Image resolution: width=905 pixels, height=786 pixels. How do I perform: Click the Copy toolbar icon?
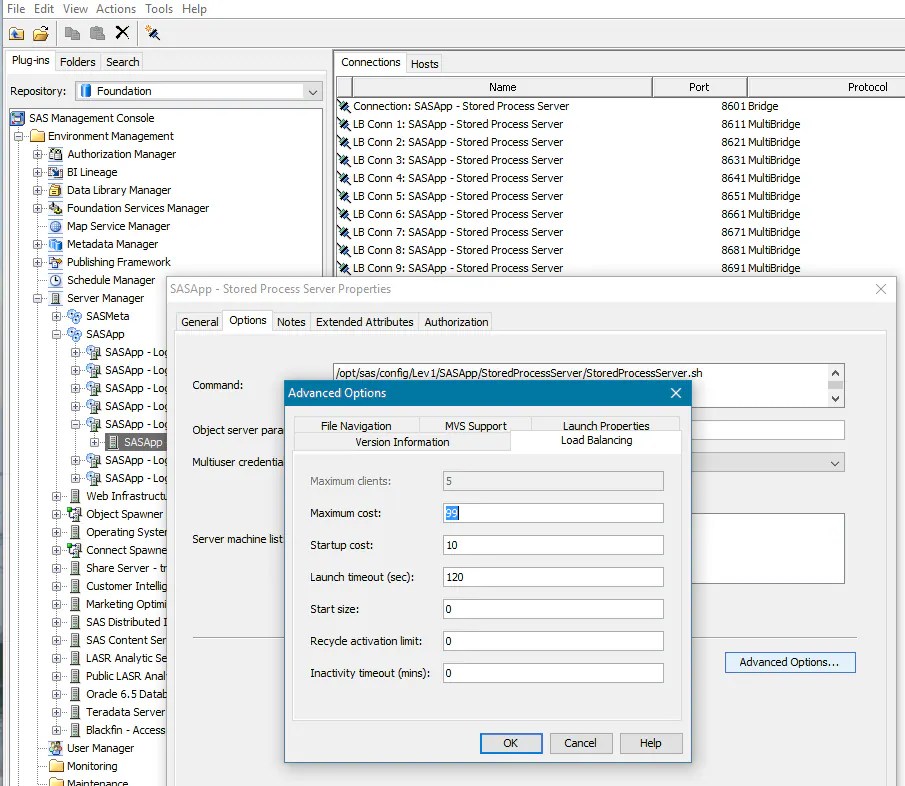click(x=72, y=33)
